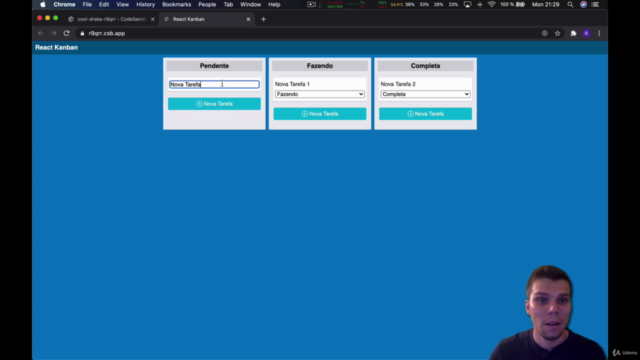
Task: Open the View menu
Action: pos(122,4)
